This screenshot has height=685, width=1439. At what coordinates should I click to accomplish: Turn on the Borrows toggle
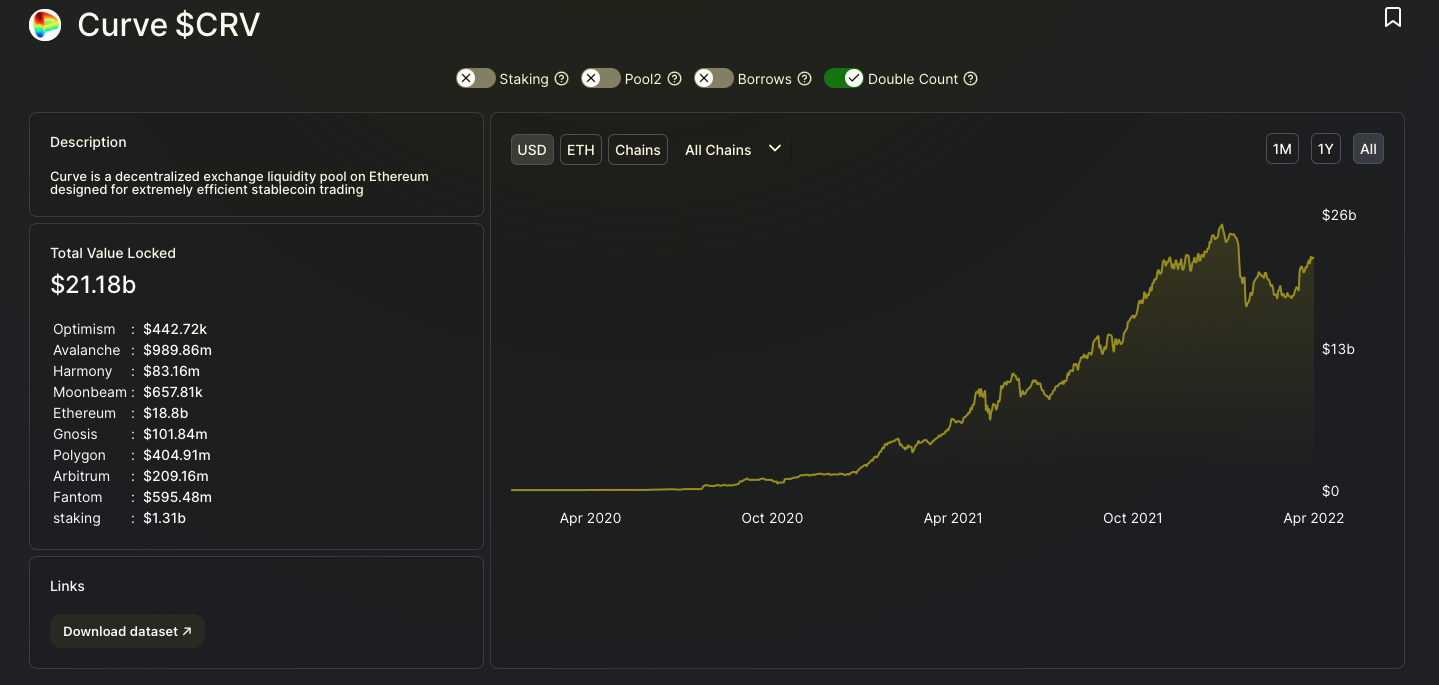(714, 78)
